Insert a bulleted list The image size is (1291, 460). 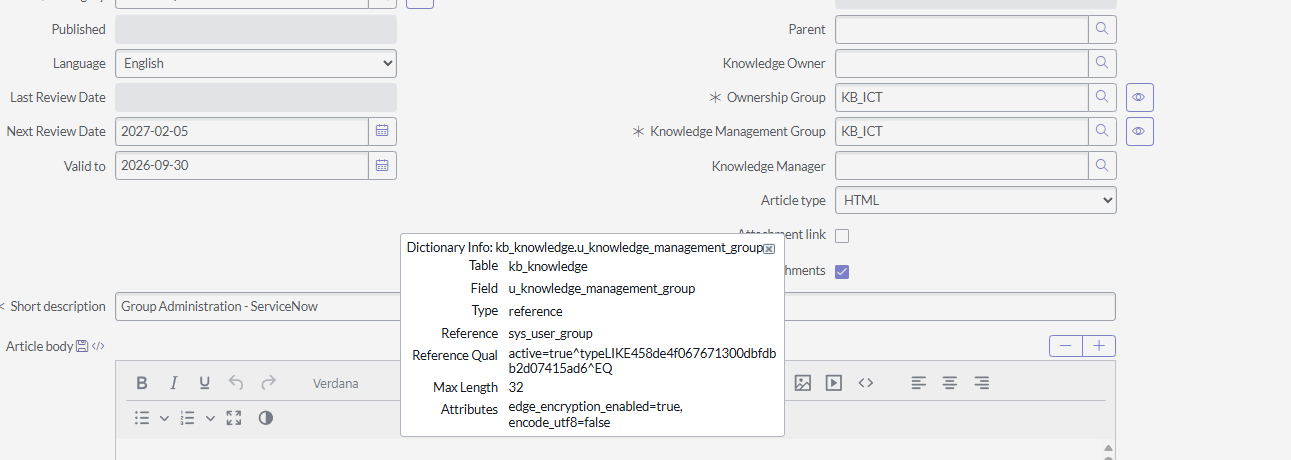tap(142, 418)
